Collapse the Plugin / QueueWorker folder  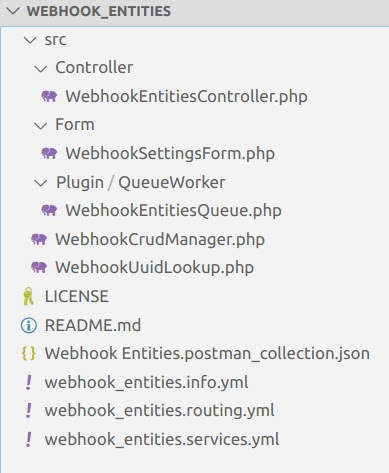point(41,183)
